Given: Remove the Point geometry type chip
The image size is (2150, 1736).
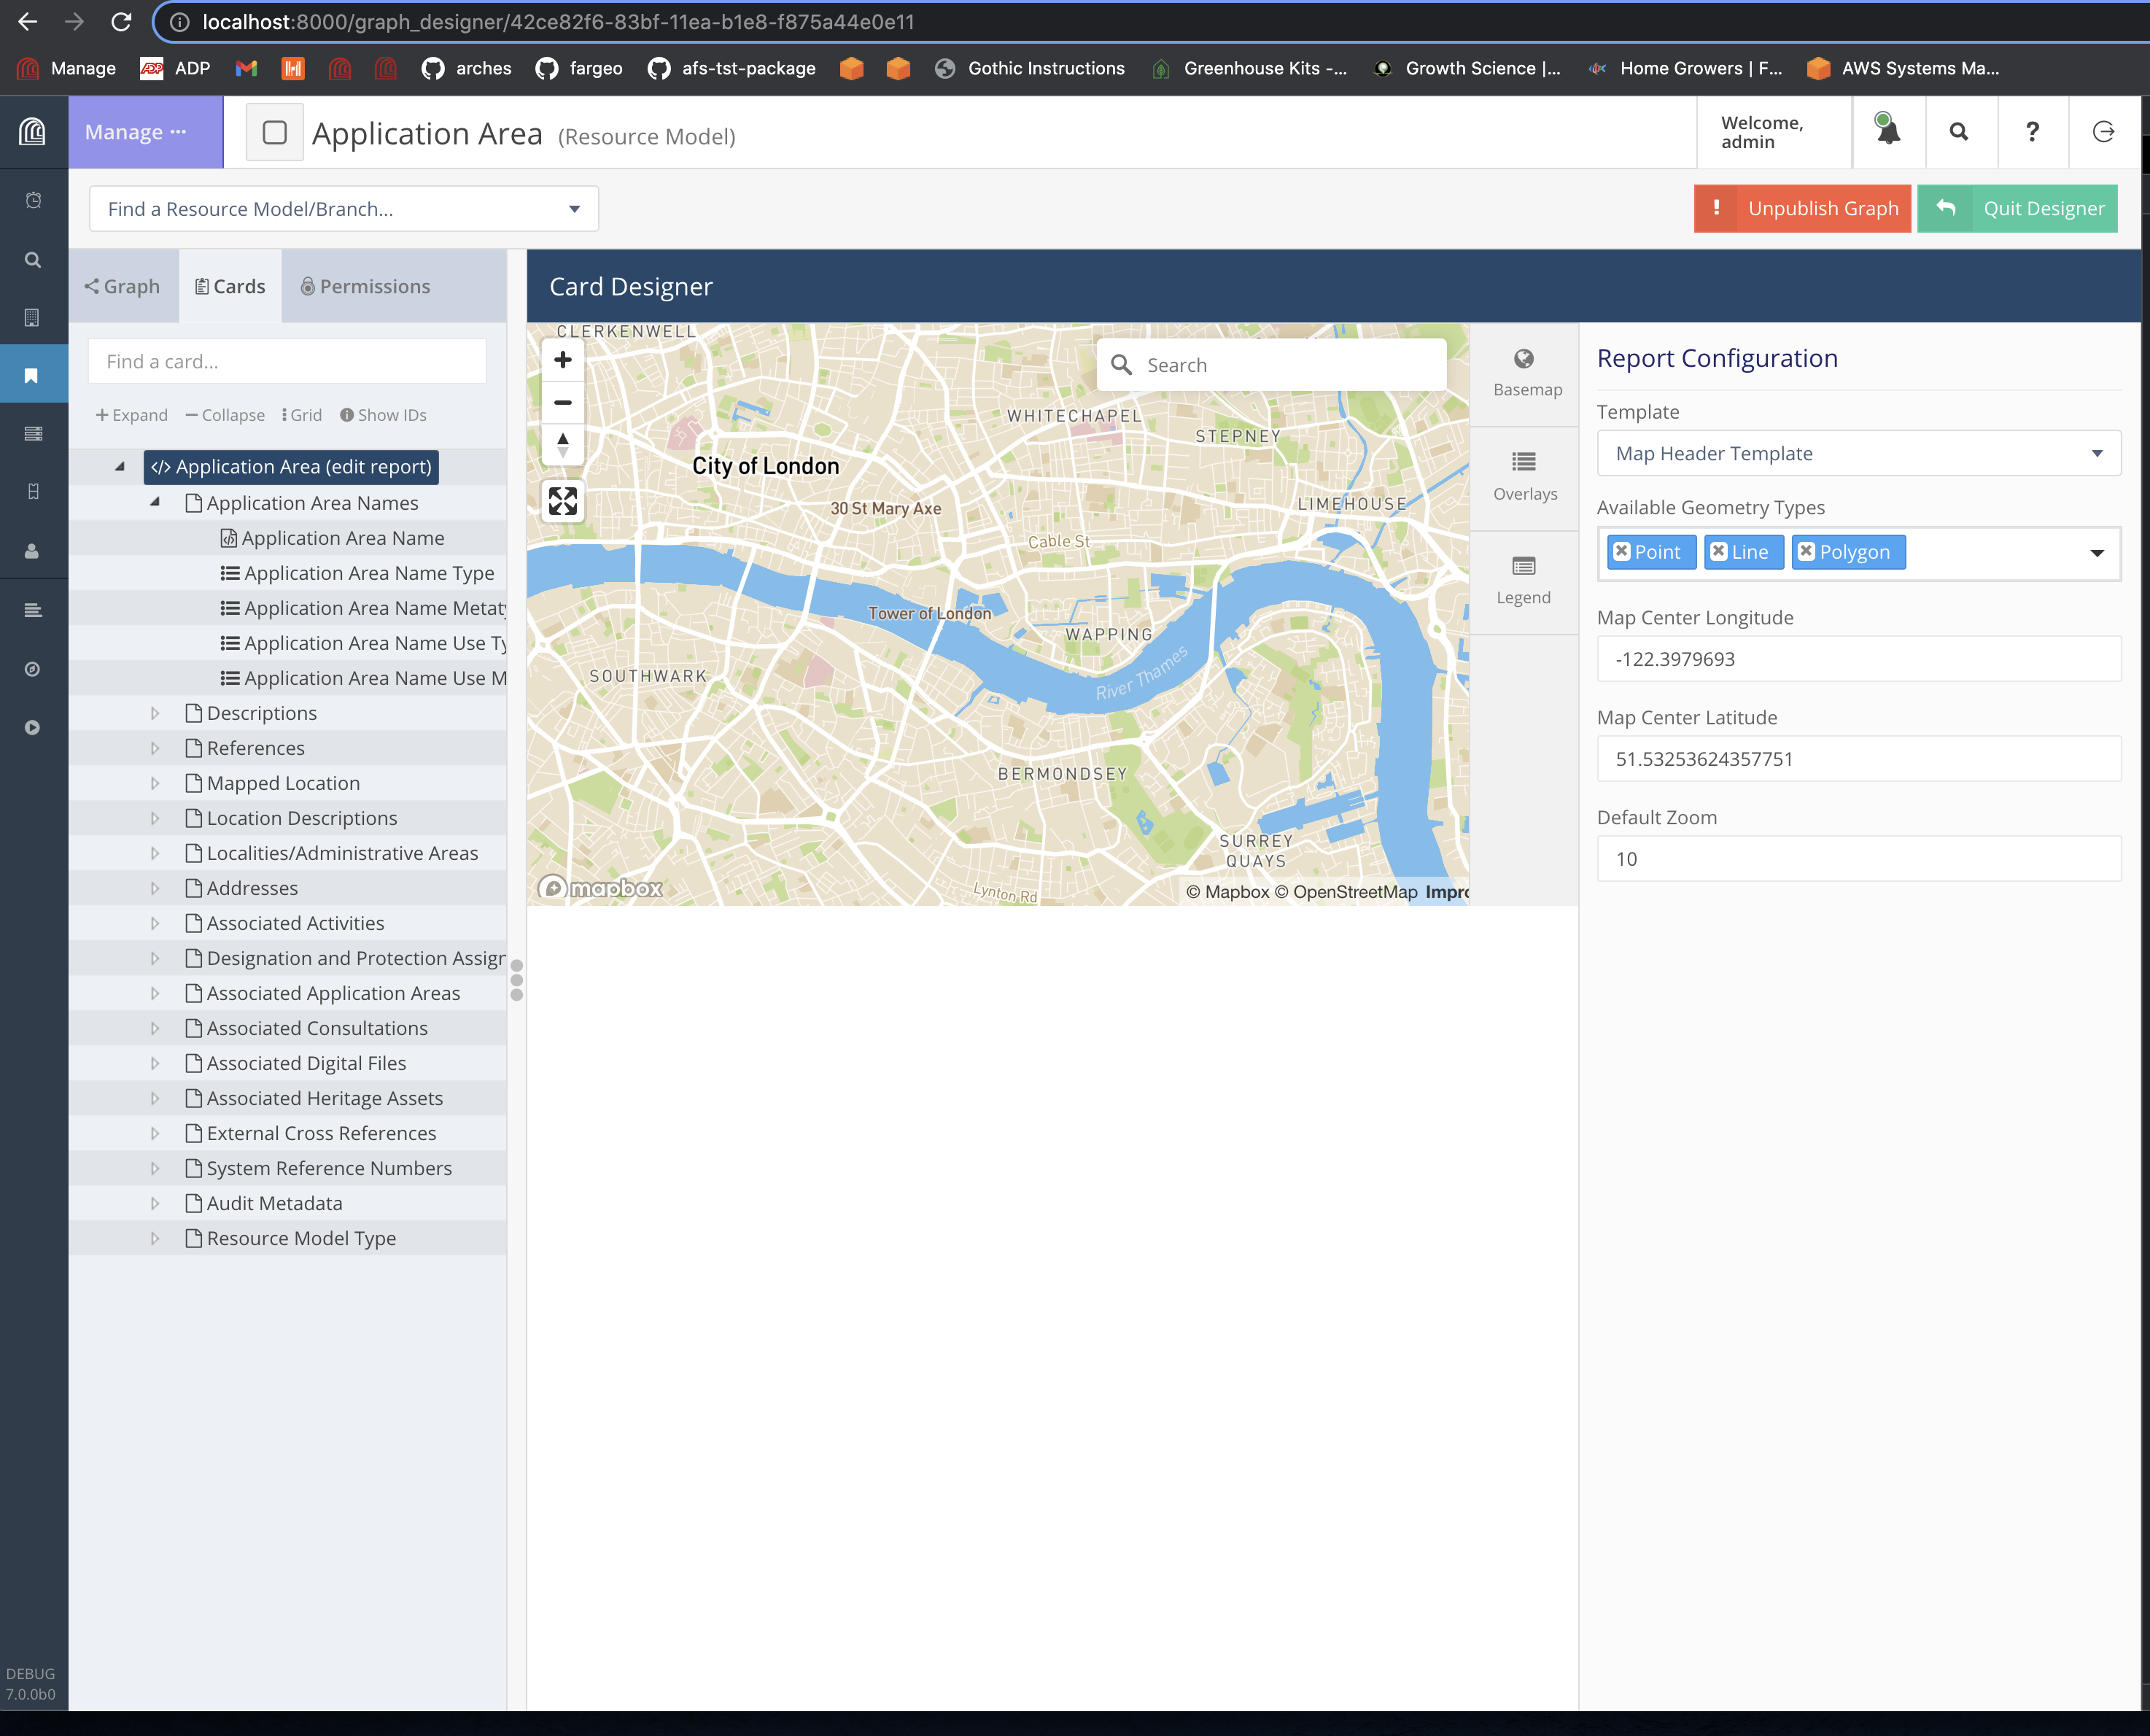Looking at the screenshot, I should 1622,551.
